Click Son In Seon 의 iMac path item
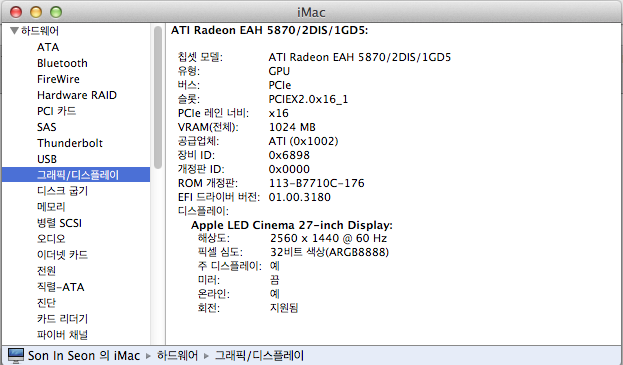 click(84, 355)
